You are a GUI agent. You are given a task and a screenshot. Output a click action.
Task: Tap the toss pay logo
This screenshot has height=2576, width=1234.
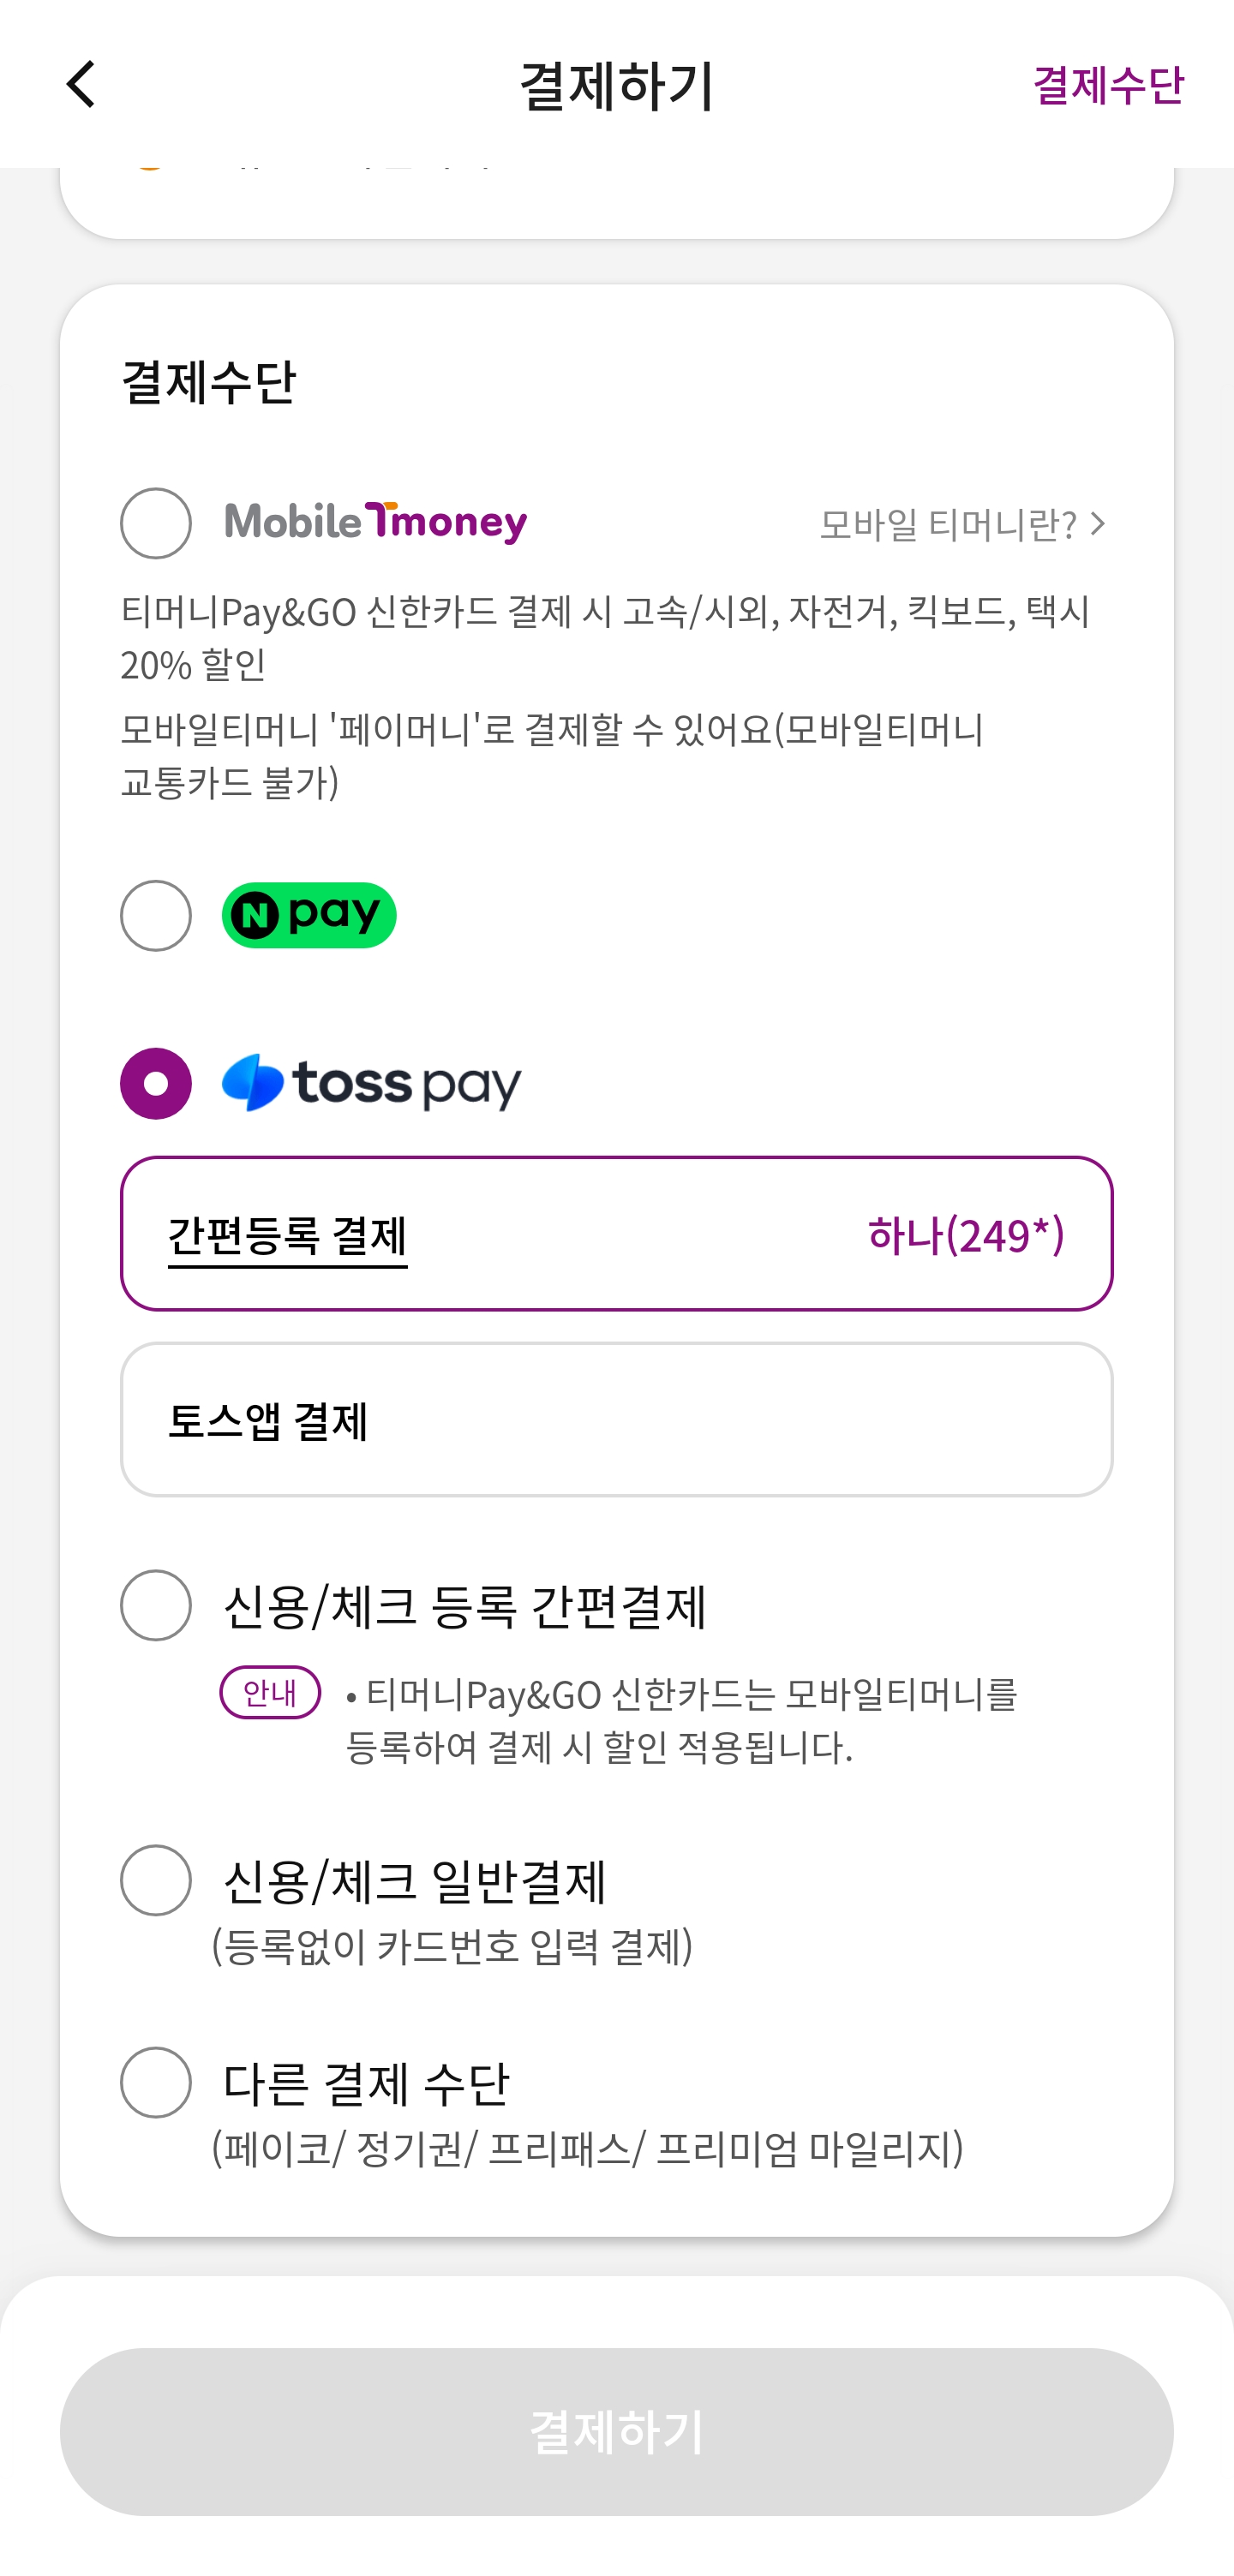(x=371, y=1083)
